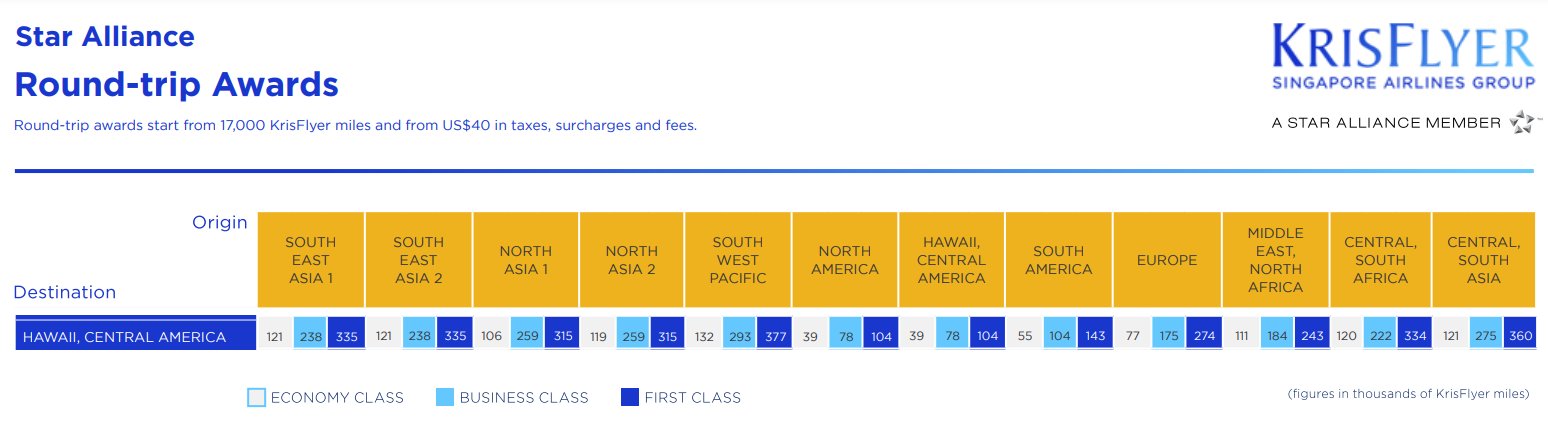Viewport: 1548px width, 433px height.
Task: Select the Europe origin header
Action: pos(1167,260)
